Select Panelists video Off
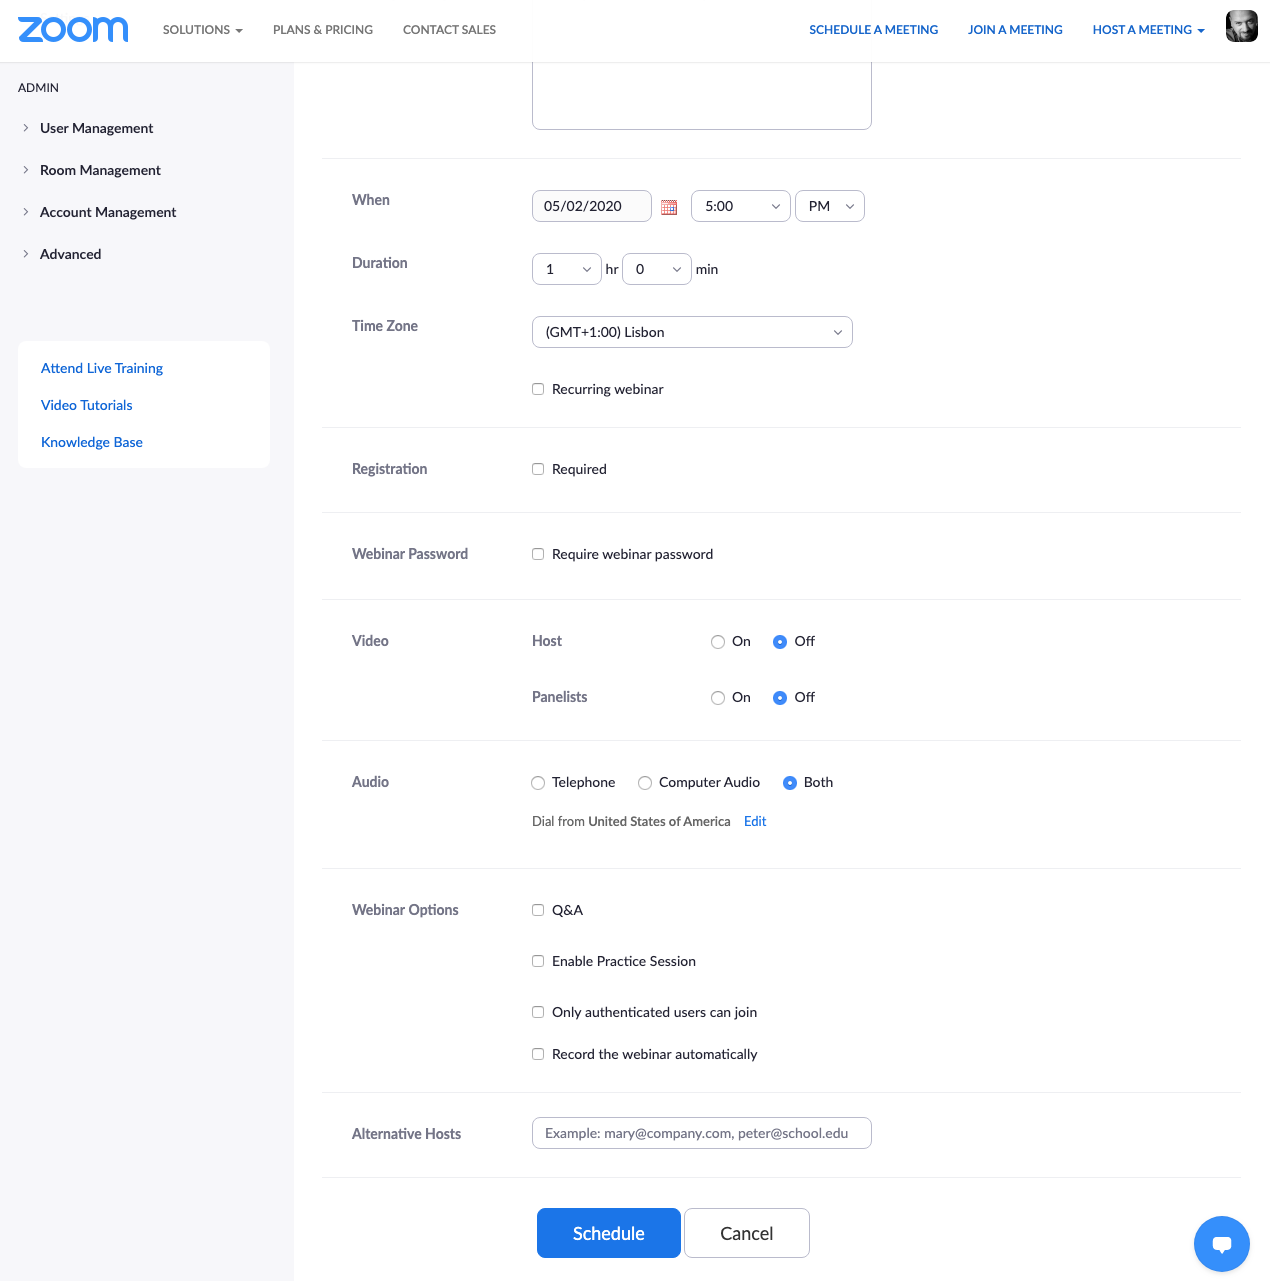Viewport: 1270px width, 1281px height. coord(780,698)
